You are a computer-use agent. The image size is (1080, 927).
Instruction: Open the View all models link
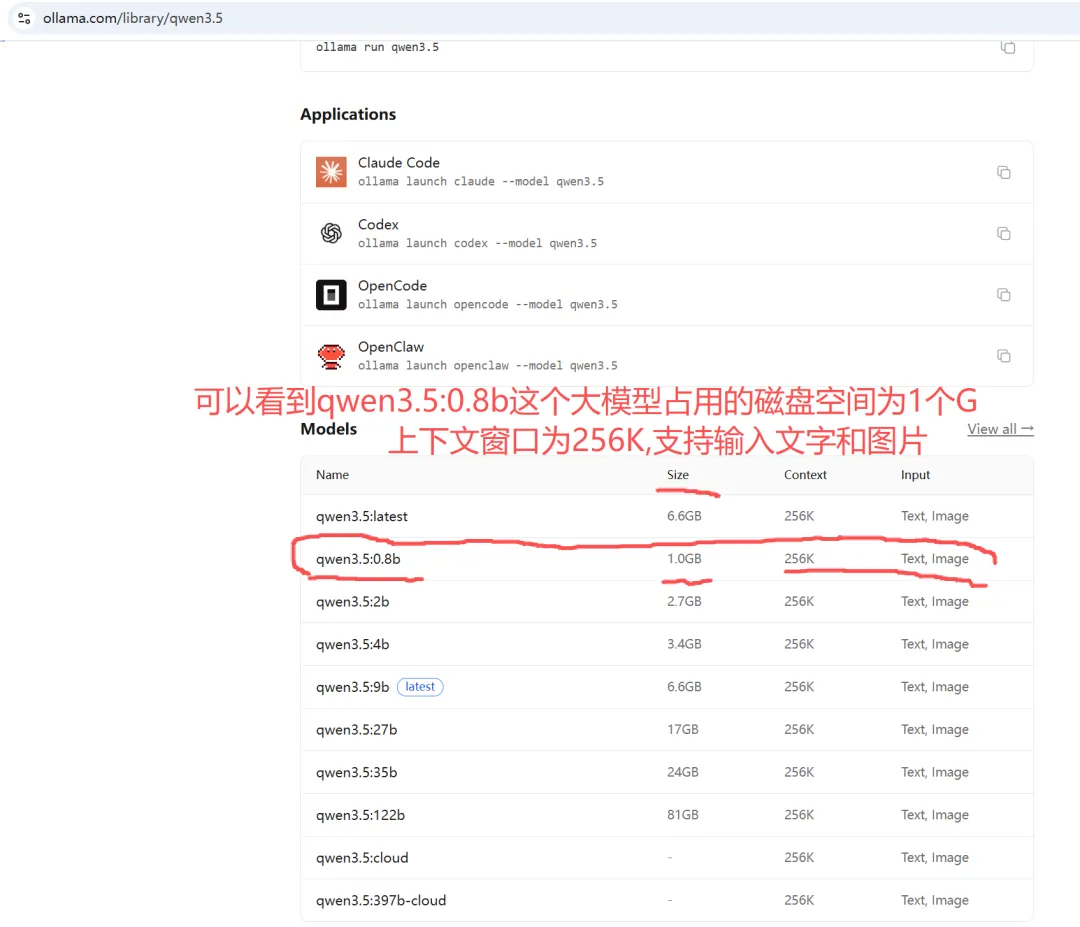pyautogui.click(x=1000, y=429)
